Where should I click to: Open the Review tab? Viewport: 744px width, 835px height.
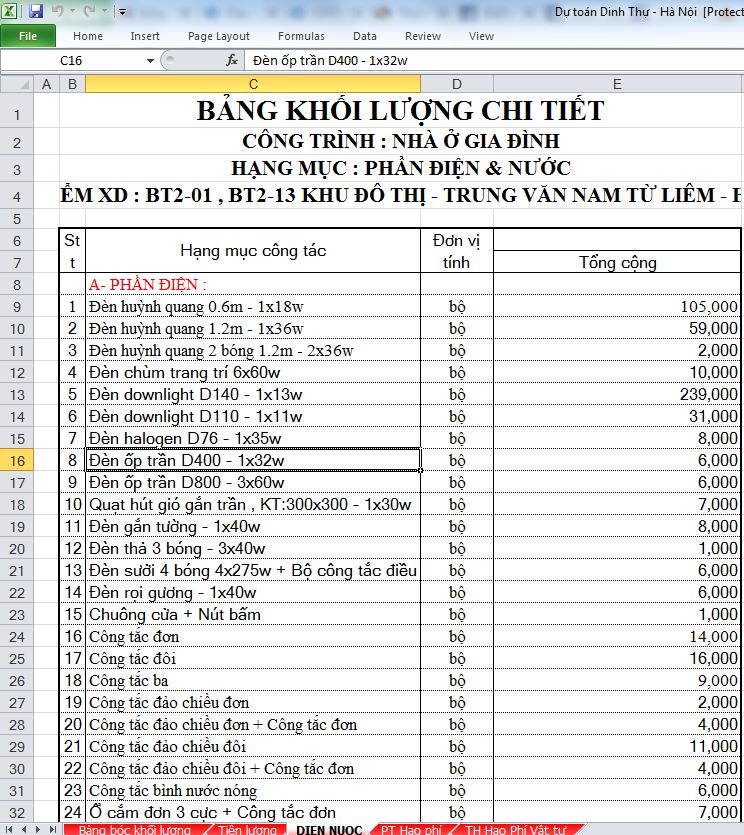(422, 36)
